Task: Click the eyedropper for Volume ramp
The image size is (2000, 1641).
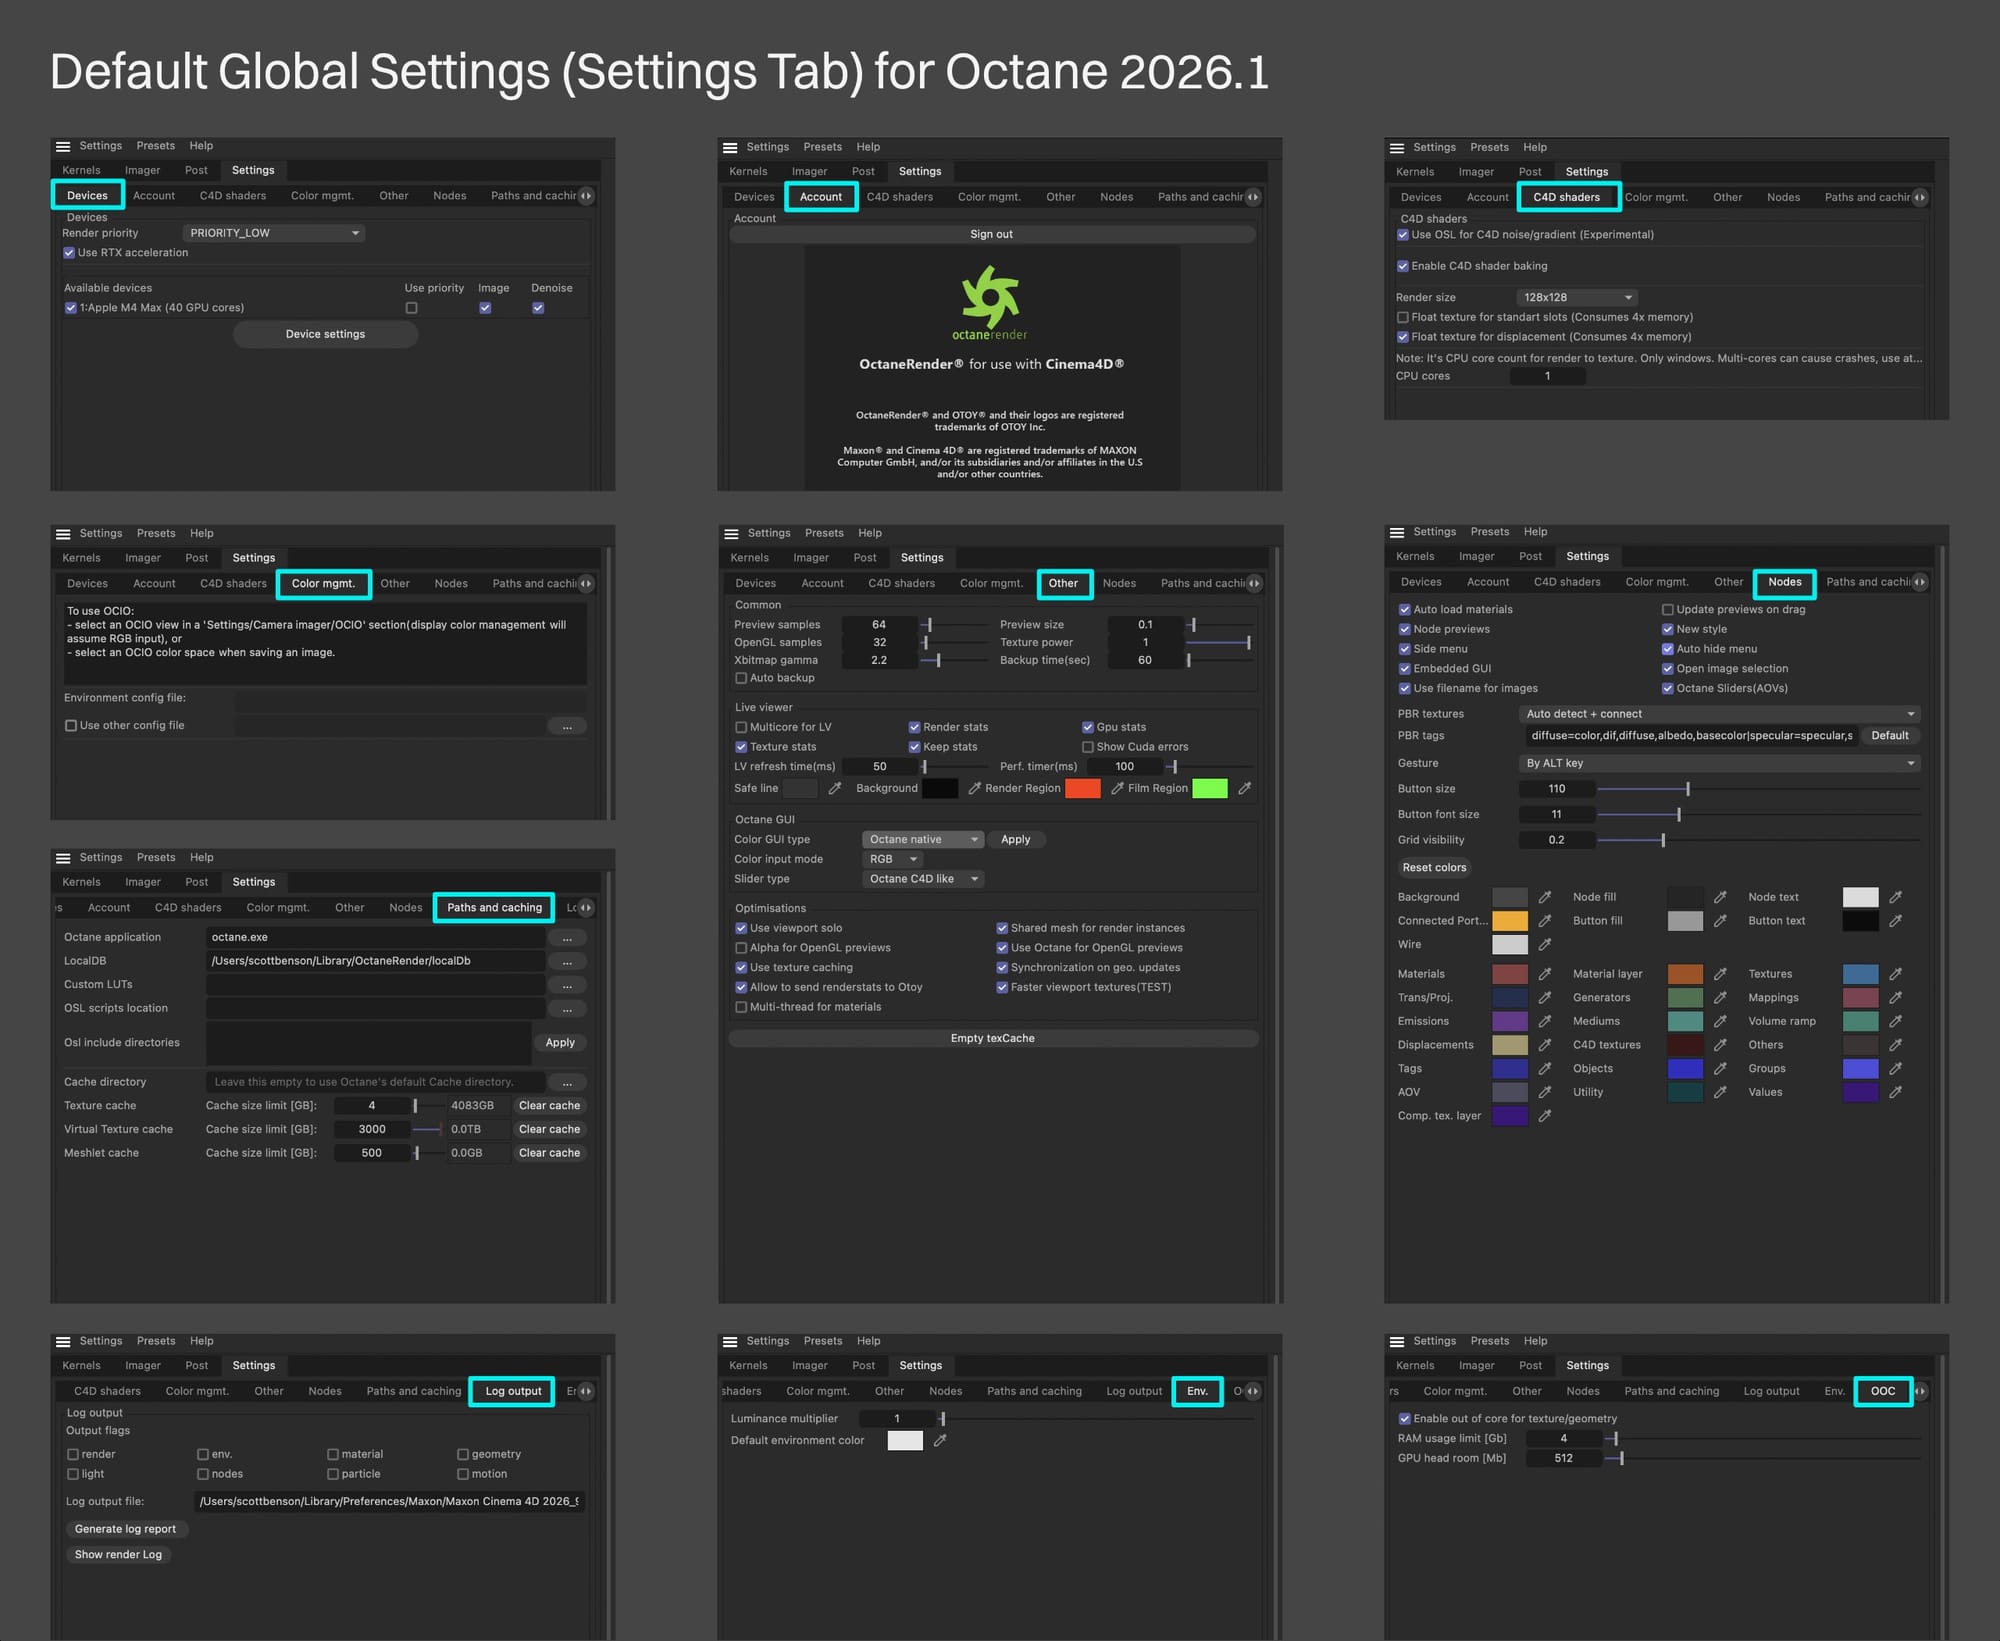Action: click(1895, 1021)
